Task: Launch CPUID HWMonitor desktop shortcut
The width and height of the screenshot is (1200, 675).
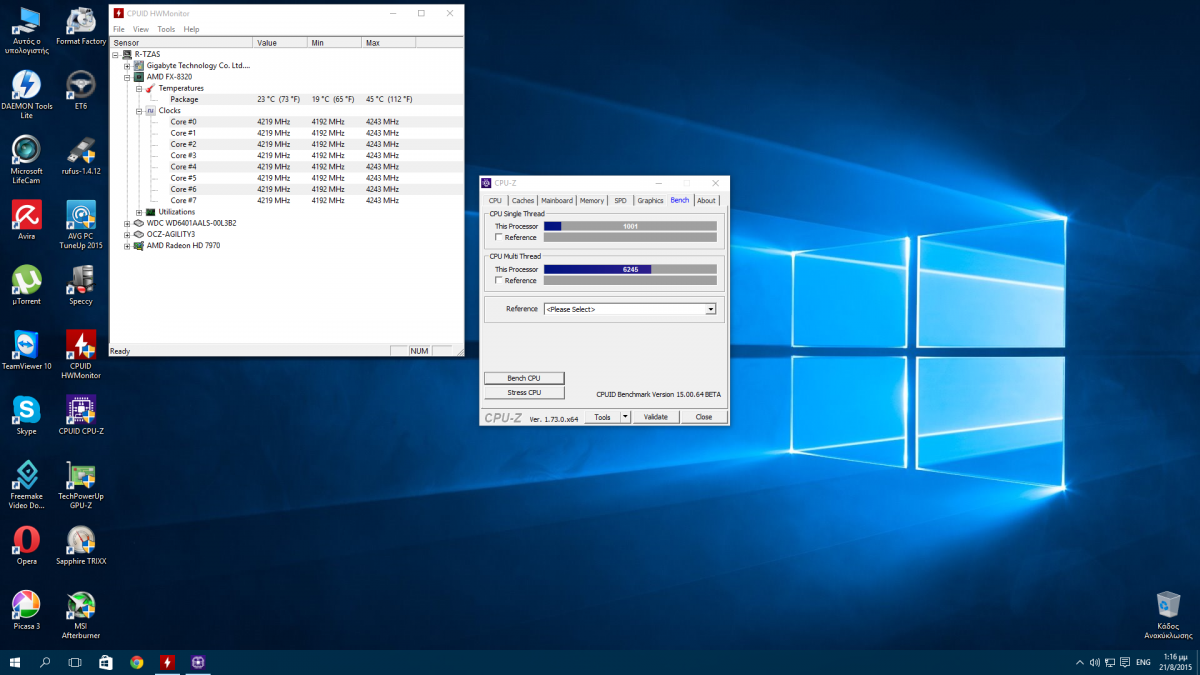Action: click(x=81, y=355)
